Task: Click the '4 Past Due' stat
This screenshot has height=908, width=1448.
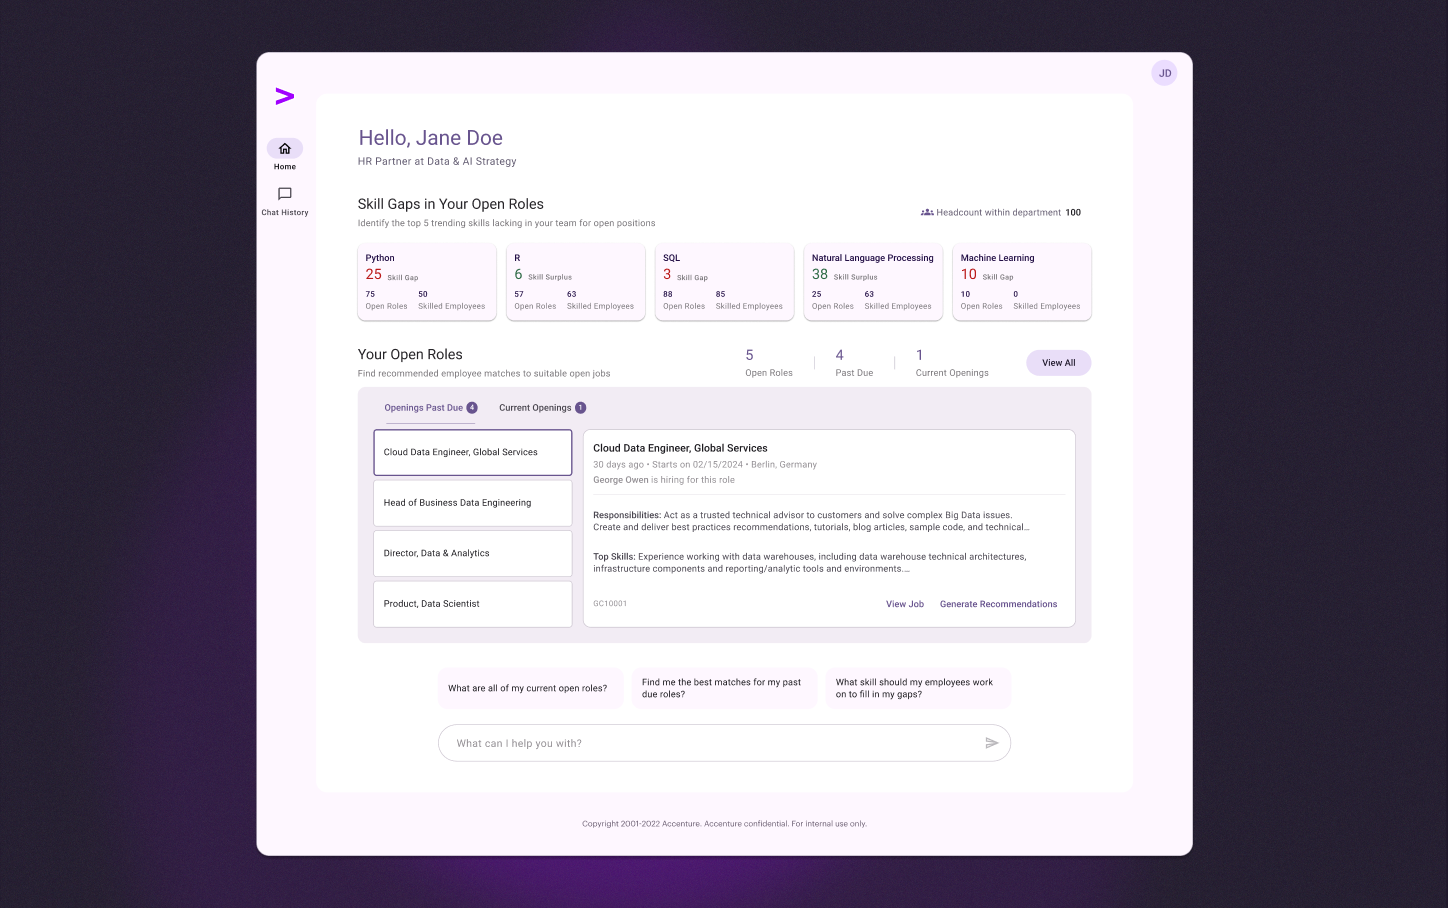Action: point(854,363)
